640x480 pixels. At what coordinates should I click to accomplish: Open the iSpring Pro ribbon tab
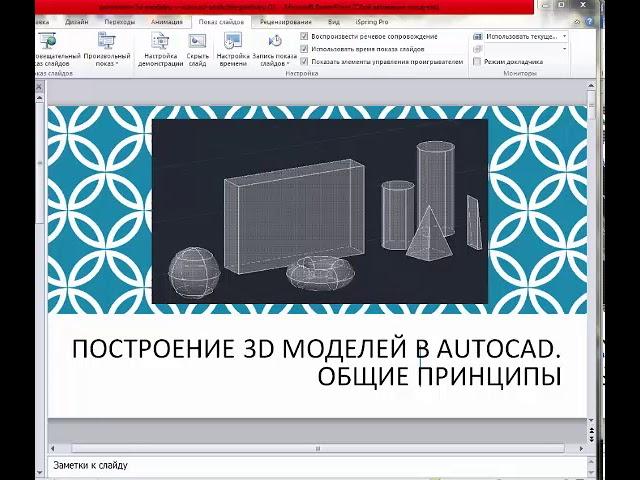point(371,22)
